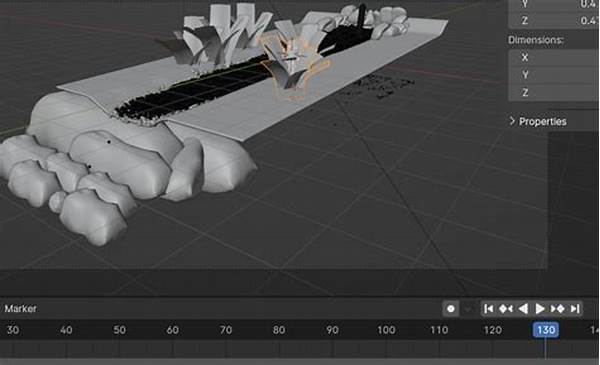Viewport: 600px width, 365px height.
Task: Jump to the first frame
Action: [488, 309]
